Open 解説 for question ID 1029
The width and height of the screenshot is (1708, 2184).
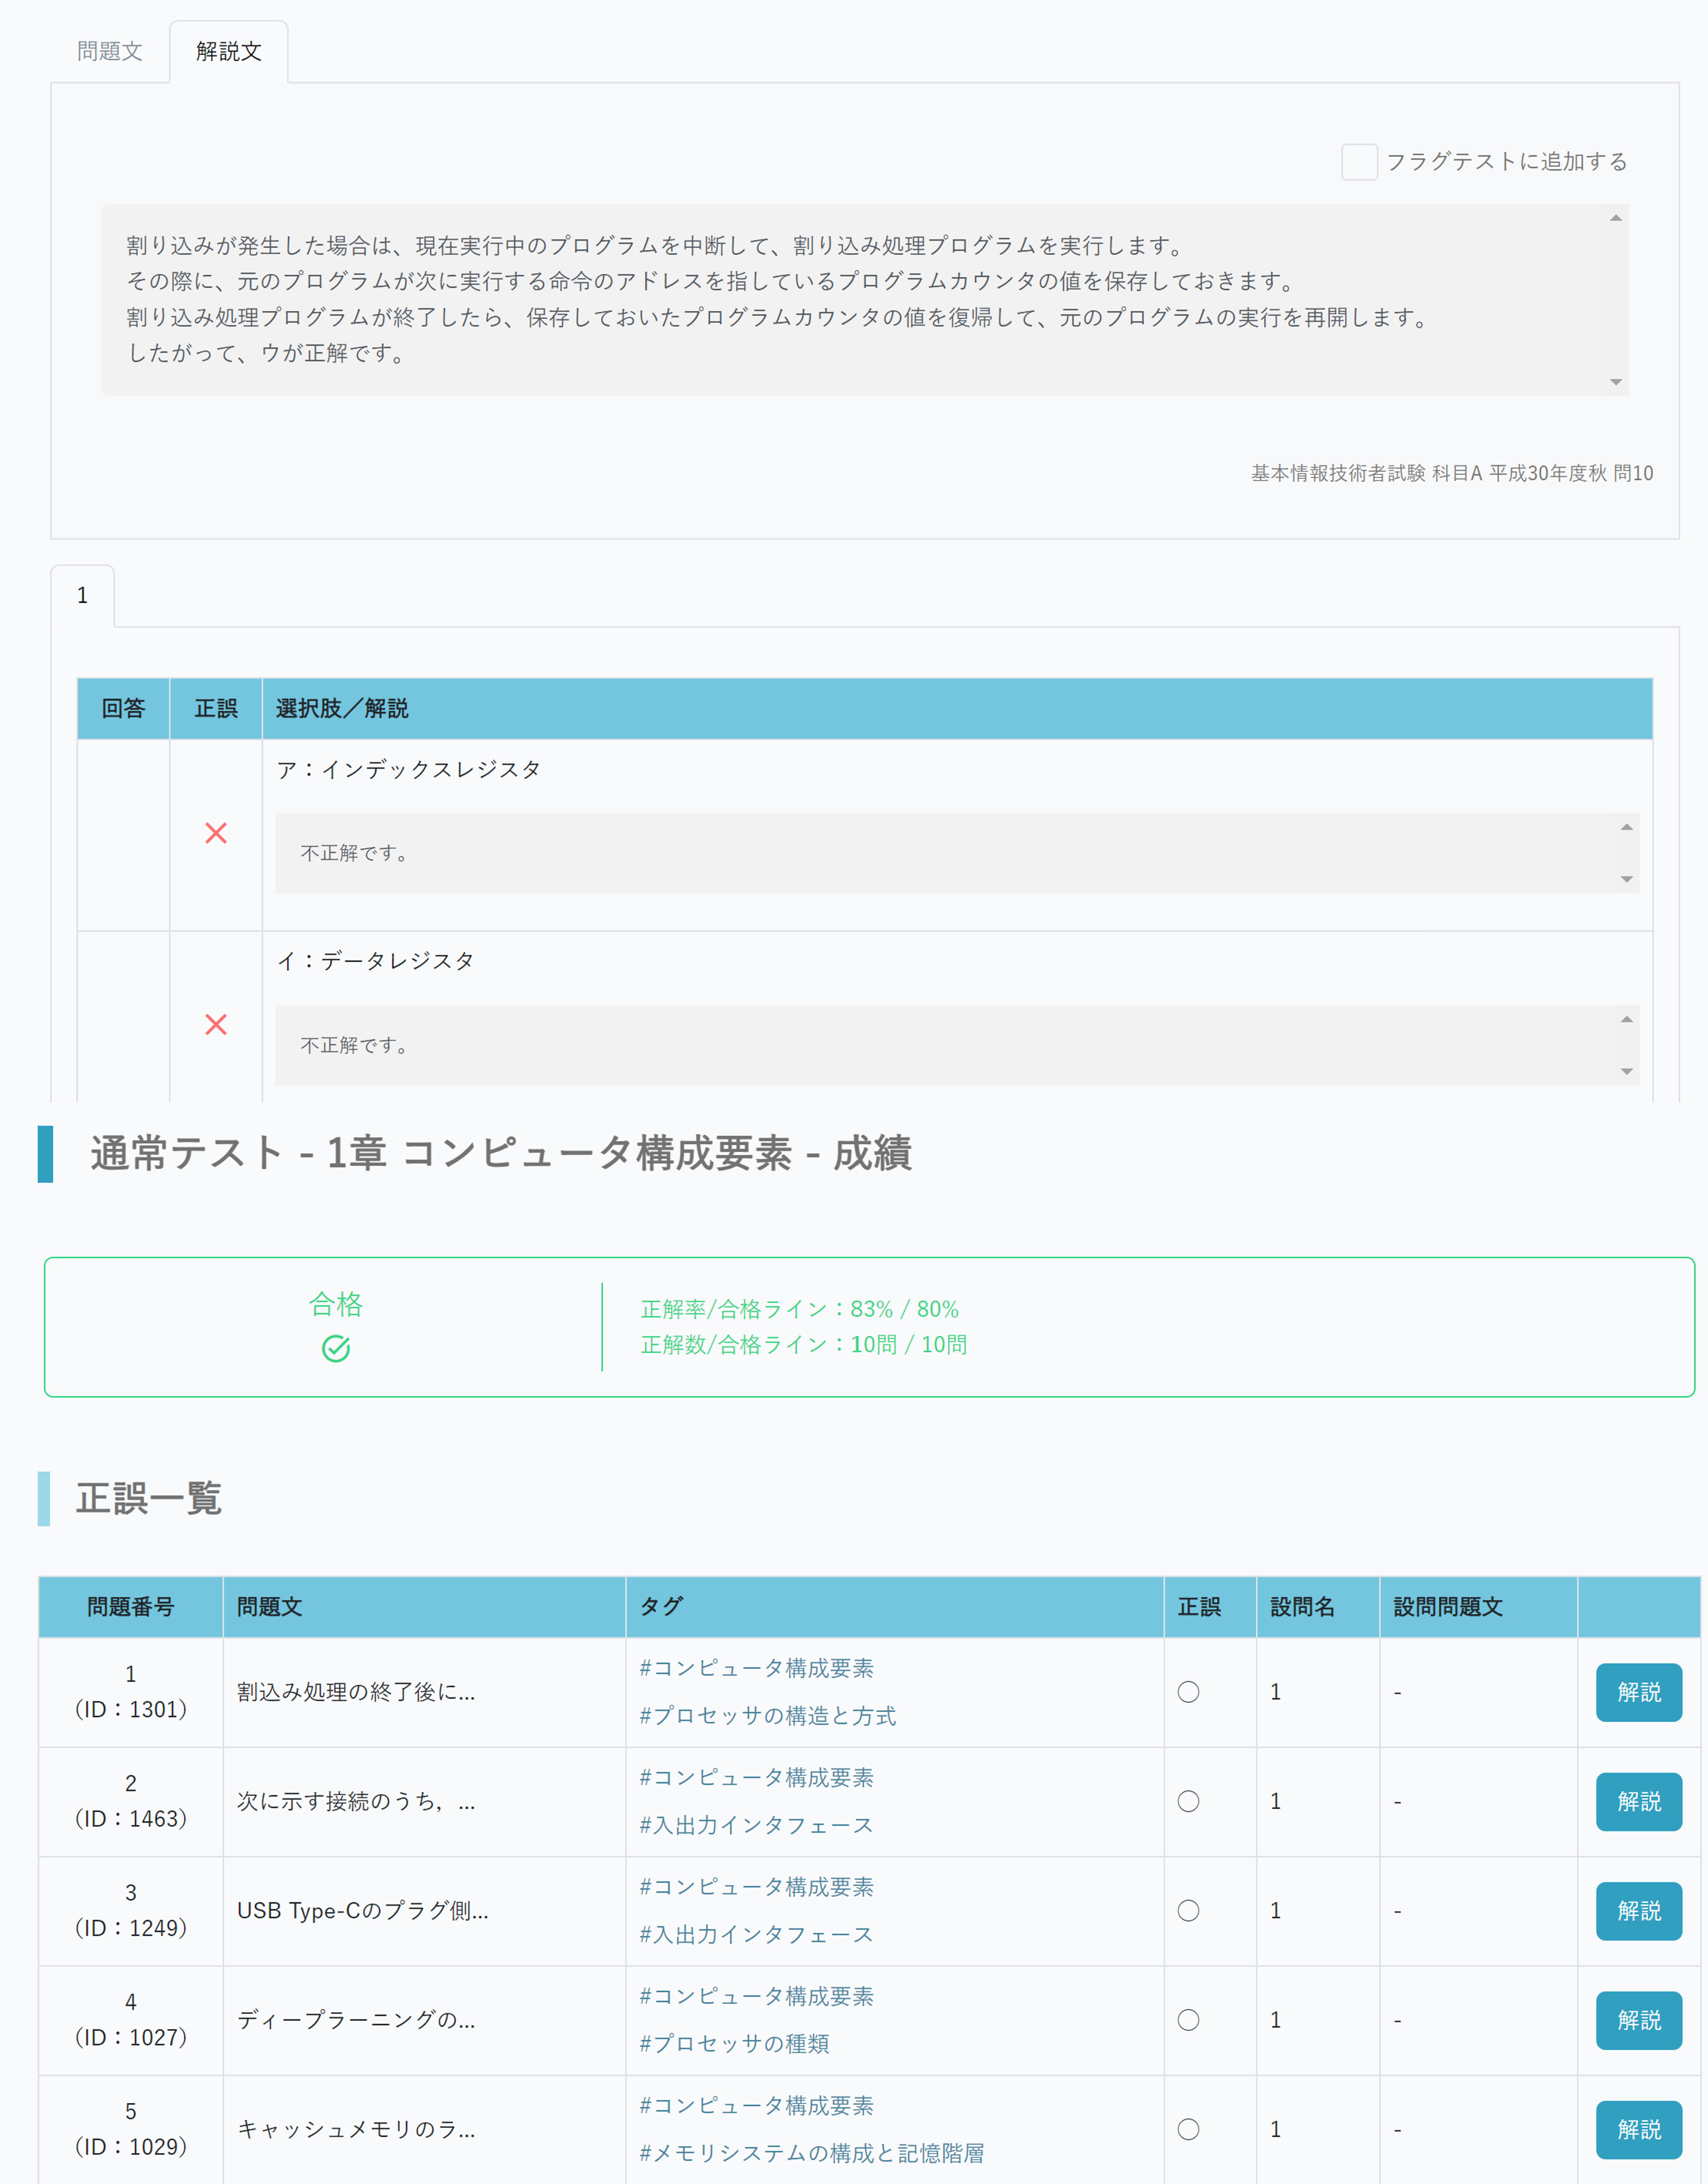pos(1639,2130)
